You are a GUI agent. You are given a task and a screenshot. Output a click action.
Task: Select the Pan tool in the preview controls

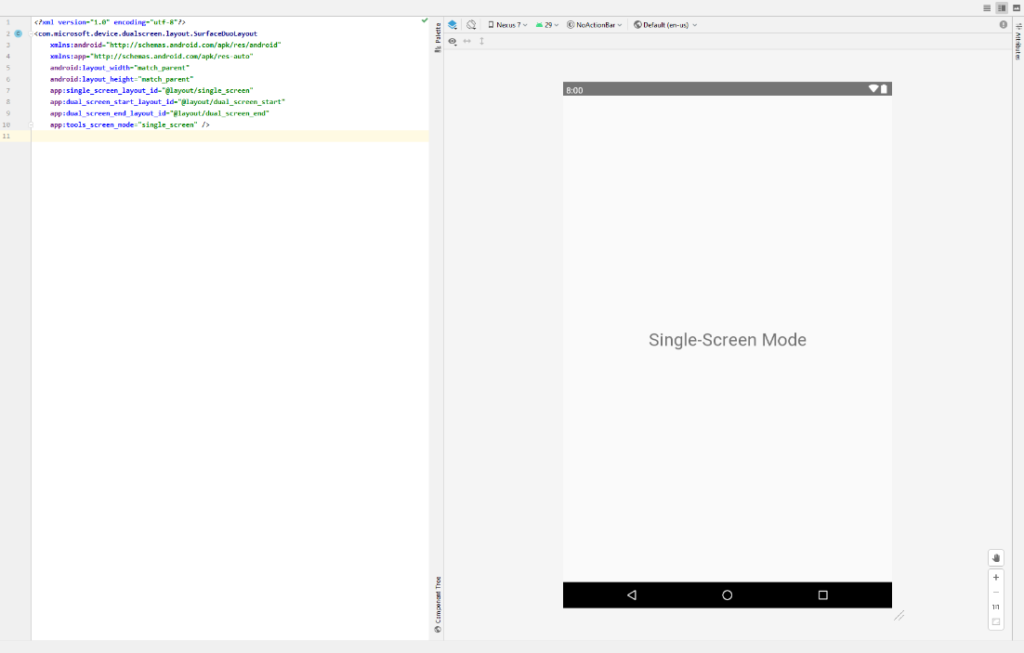[x=996, y=557]
